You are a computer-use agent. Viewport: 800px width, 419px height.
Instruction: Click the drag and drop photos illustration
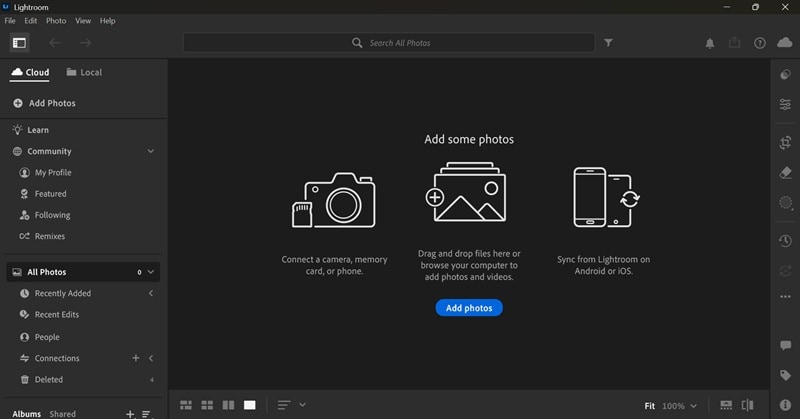pyautogui.click(x=466, y=192)
